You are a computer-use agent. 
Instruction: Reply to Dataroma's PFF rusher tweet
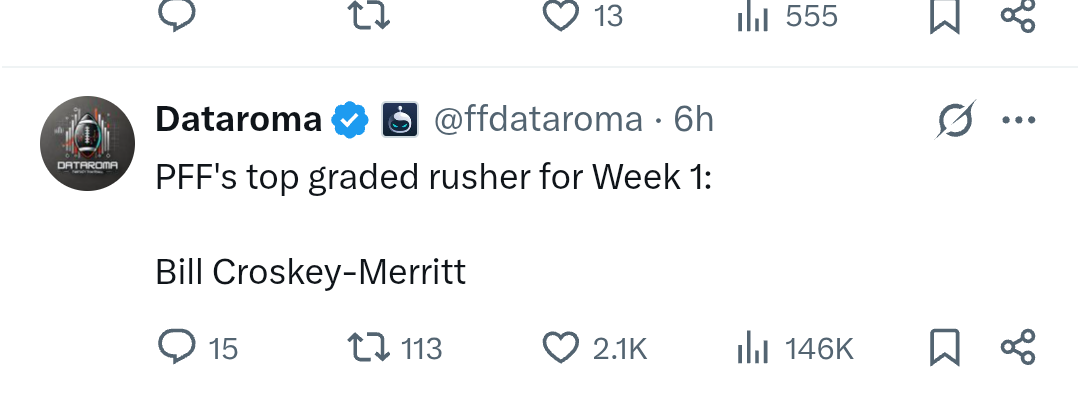pyautogui.click(x=198, y=347)
